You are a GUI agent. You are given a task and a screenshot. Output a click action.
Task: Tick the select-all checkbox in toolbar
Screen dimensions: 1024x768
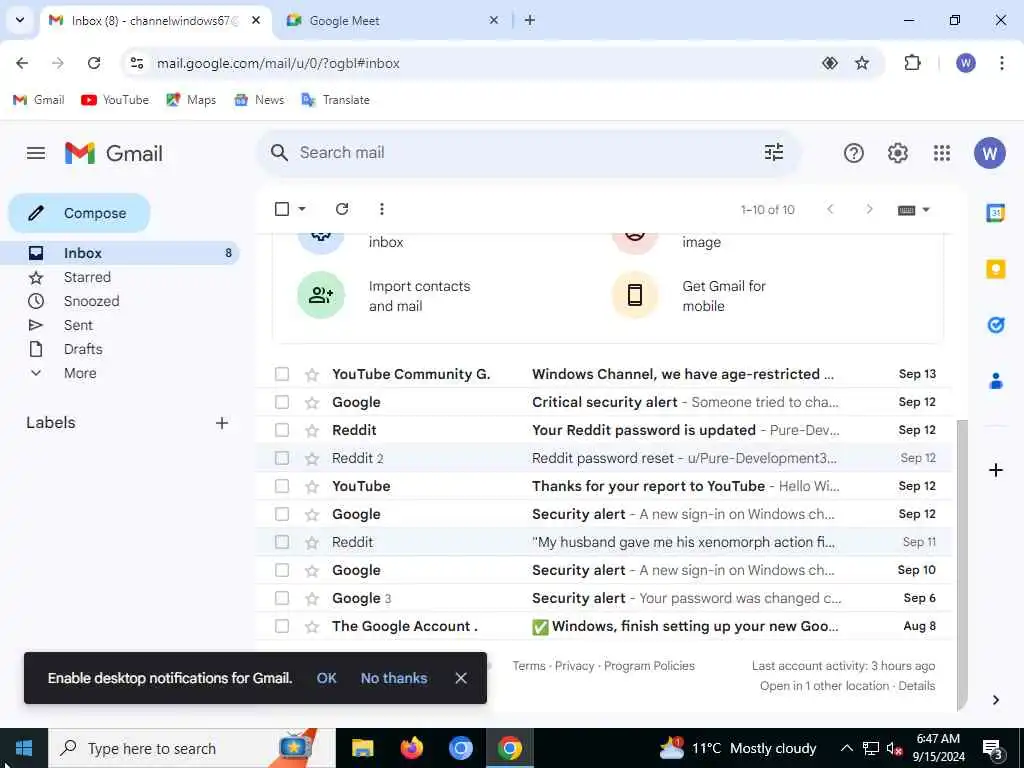pyautogui.click(x=281, y=209)
